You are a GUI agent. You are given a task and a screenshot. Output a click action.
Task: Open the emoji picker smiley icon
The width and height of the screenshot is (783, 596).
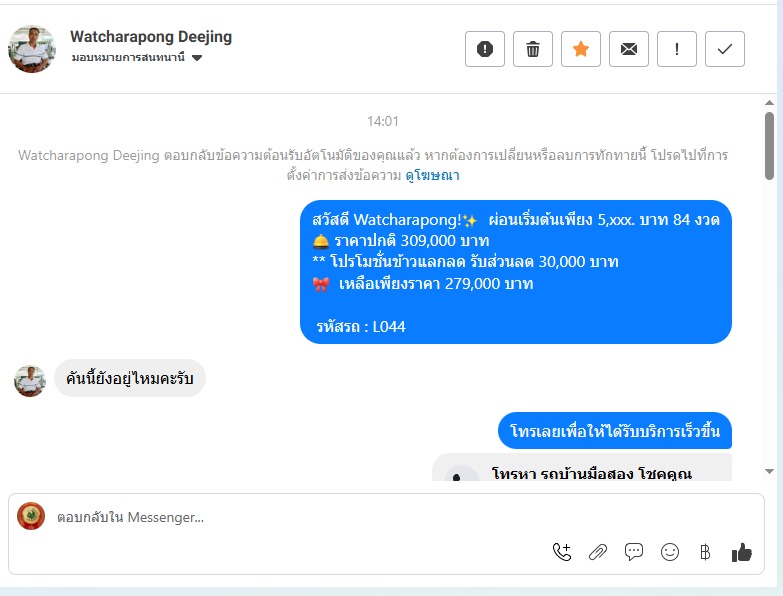[670, 552]
